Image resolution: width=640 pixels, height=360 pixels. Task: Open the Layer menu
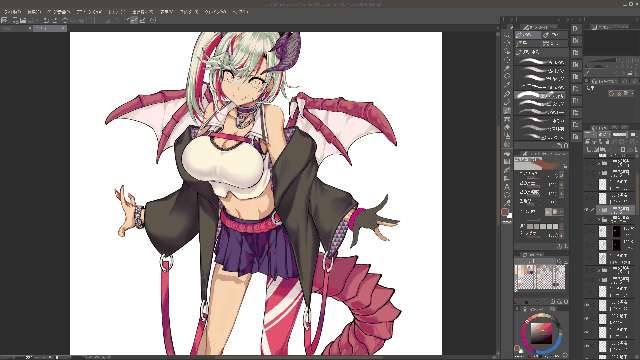[117, 12]
